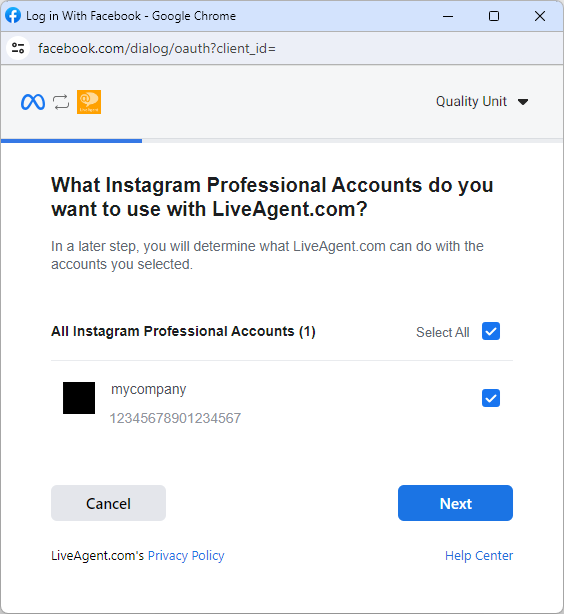Screen dimensions: 564x614
Task: Click the Next button
Action: (455, 503)
